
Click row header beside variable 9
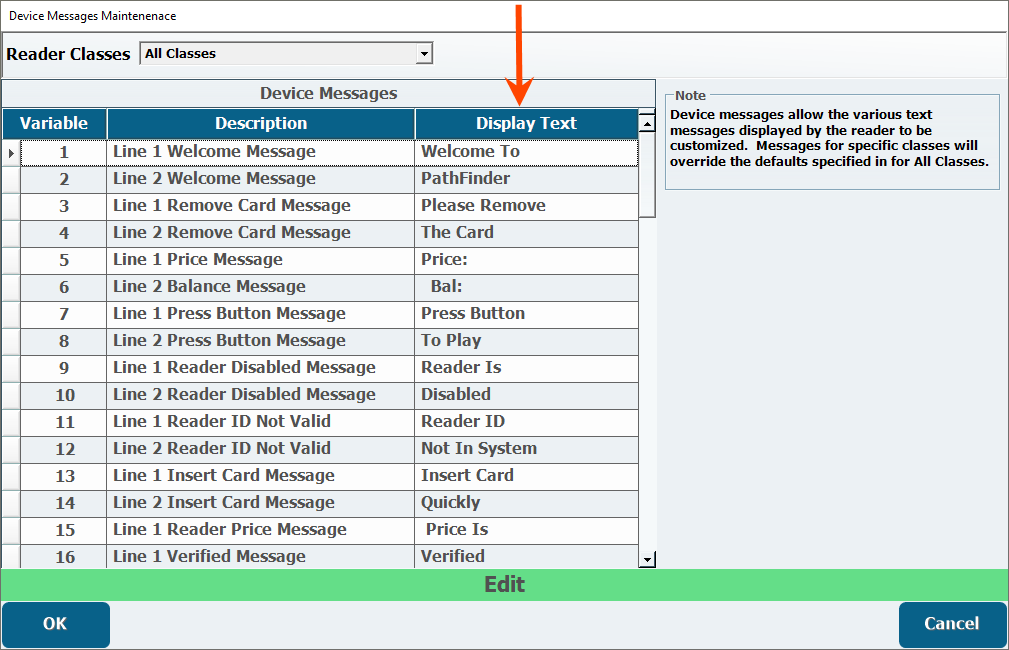tap(11, 369)
